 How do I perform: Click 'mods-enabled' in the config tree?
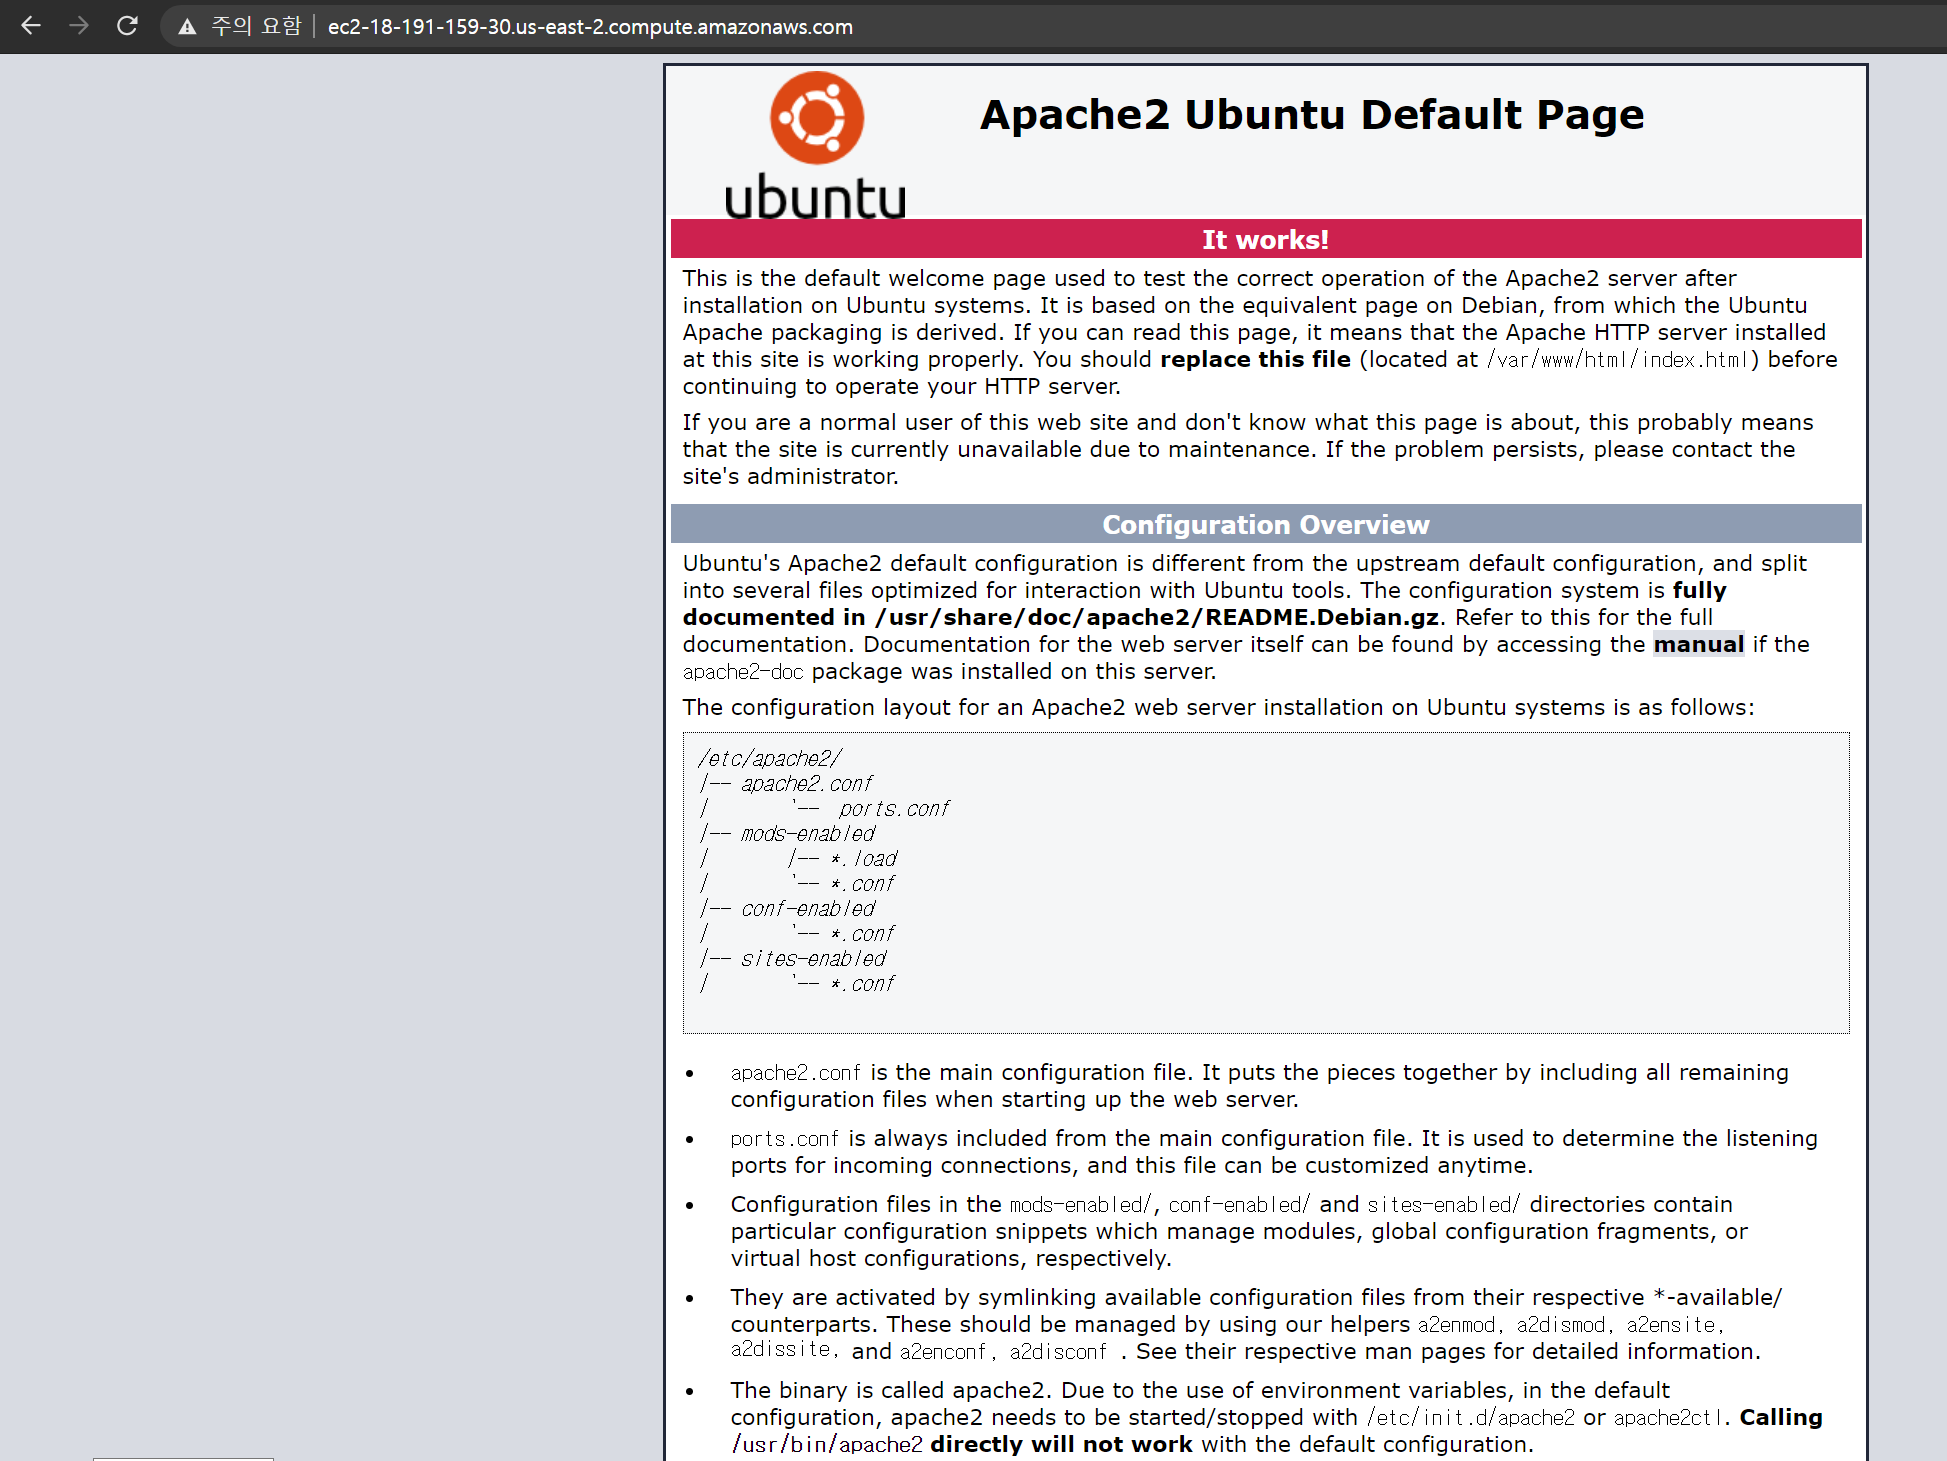[808, 833]
